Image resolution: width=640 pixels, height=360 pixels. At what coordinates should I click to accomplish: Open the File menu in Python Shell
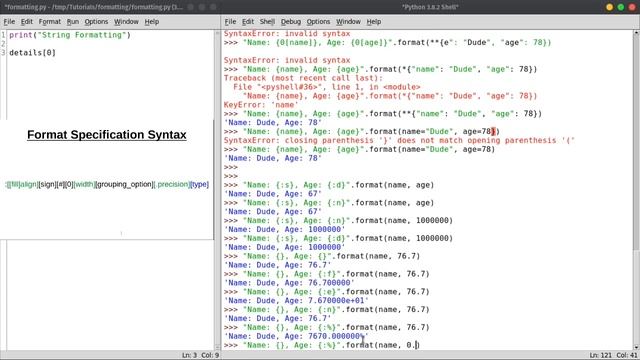click(230, 22)
